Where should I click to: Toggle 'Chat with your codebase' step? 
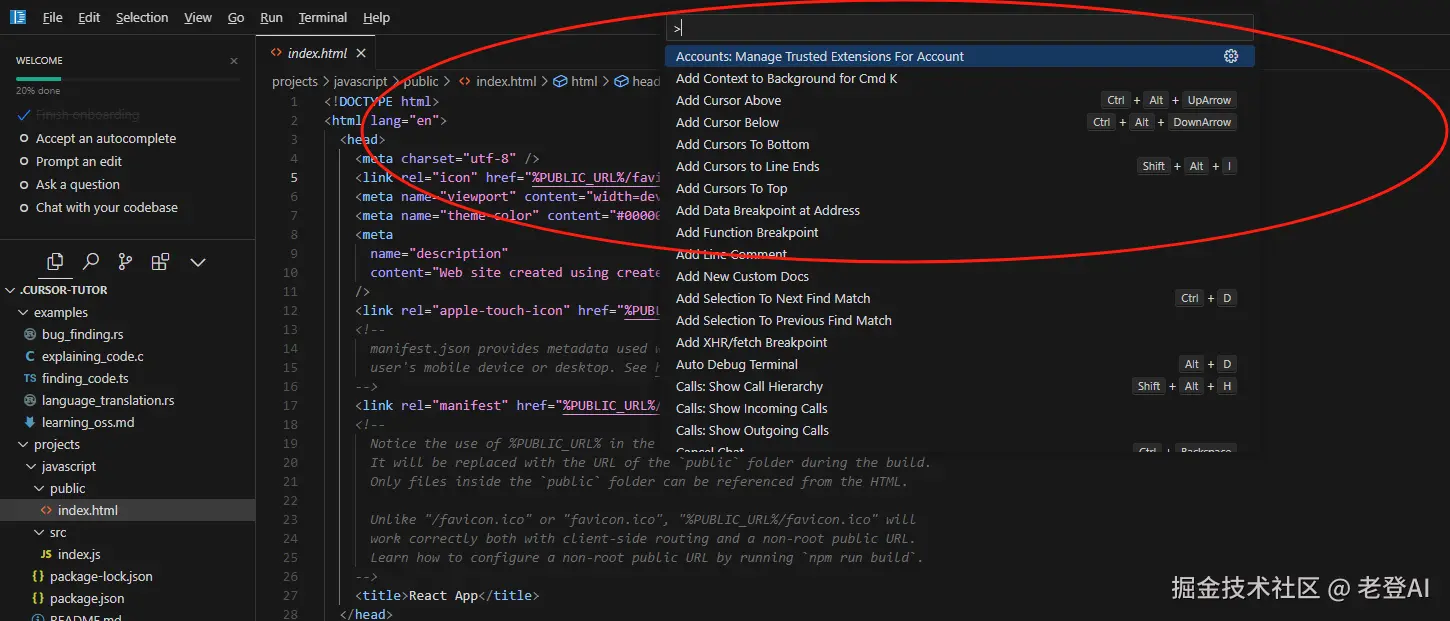point(24,208)
